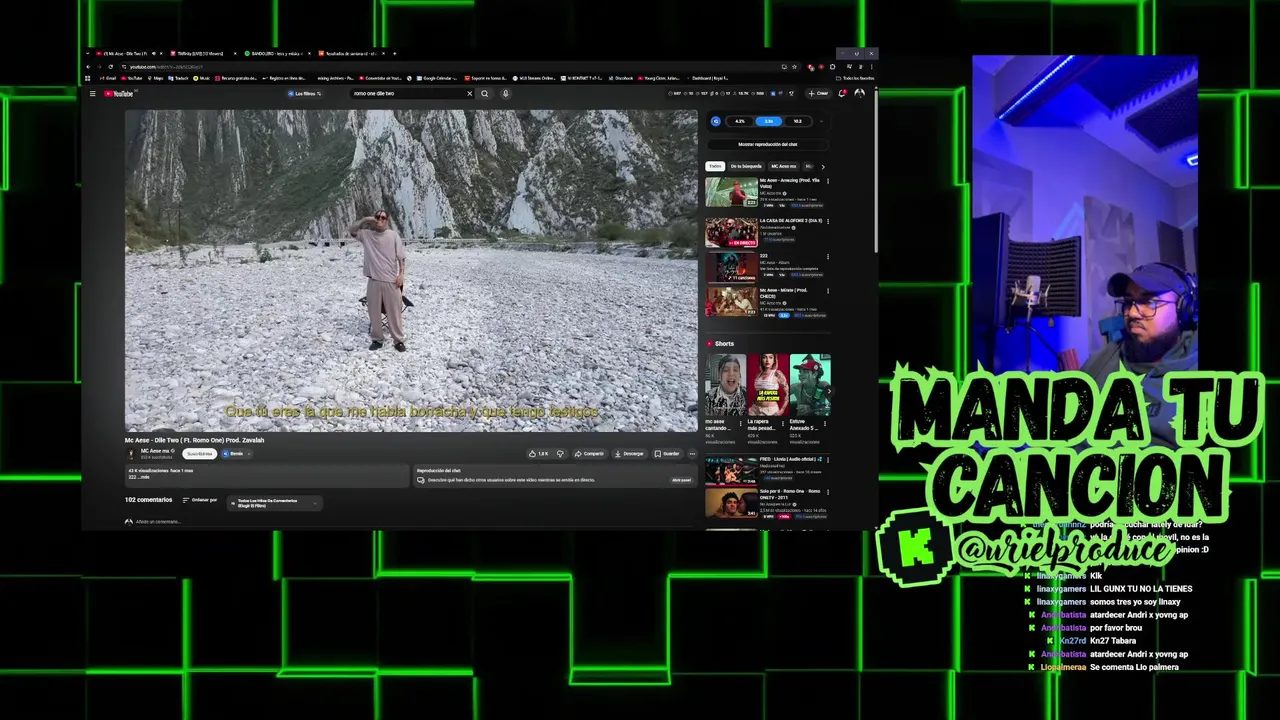Open 'Ordenar por' comments sorting
Image resolution: width=1280 pixels, height=720 pixels.
[199, 500]
